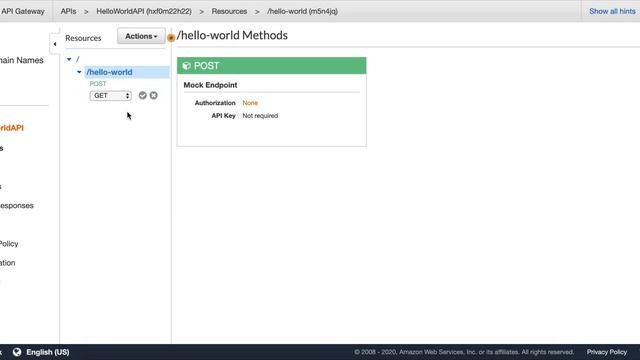The height and width of the screenshot is (360, 640).
Task: Click the Amazon Web Services copyright text
Action: click(464, 352)
